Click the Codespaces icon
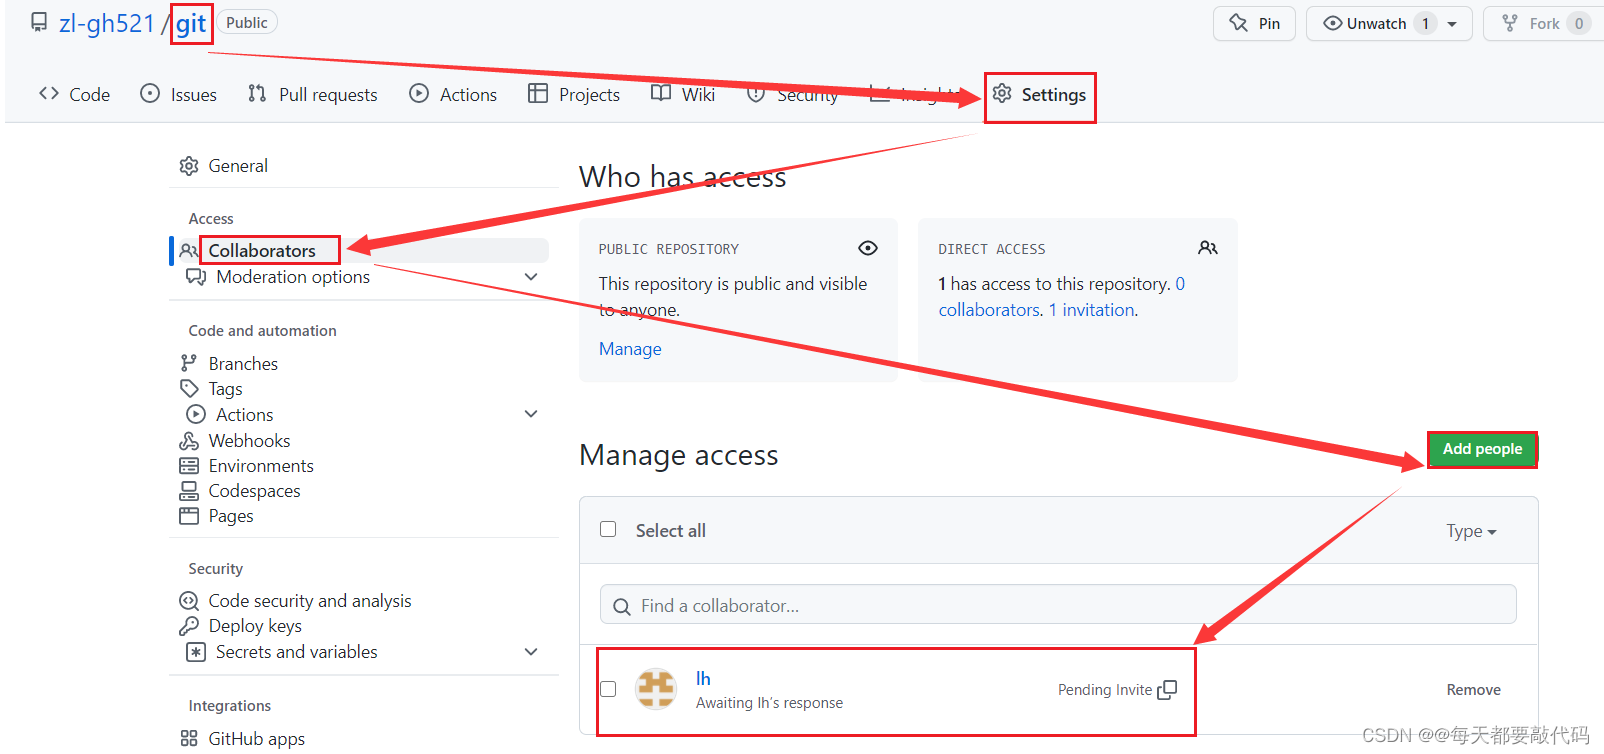The width and height of the screenshot is (1604, 754). [189, 491]
